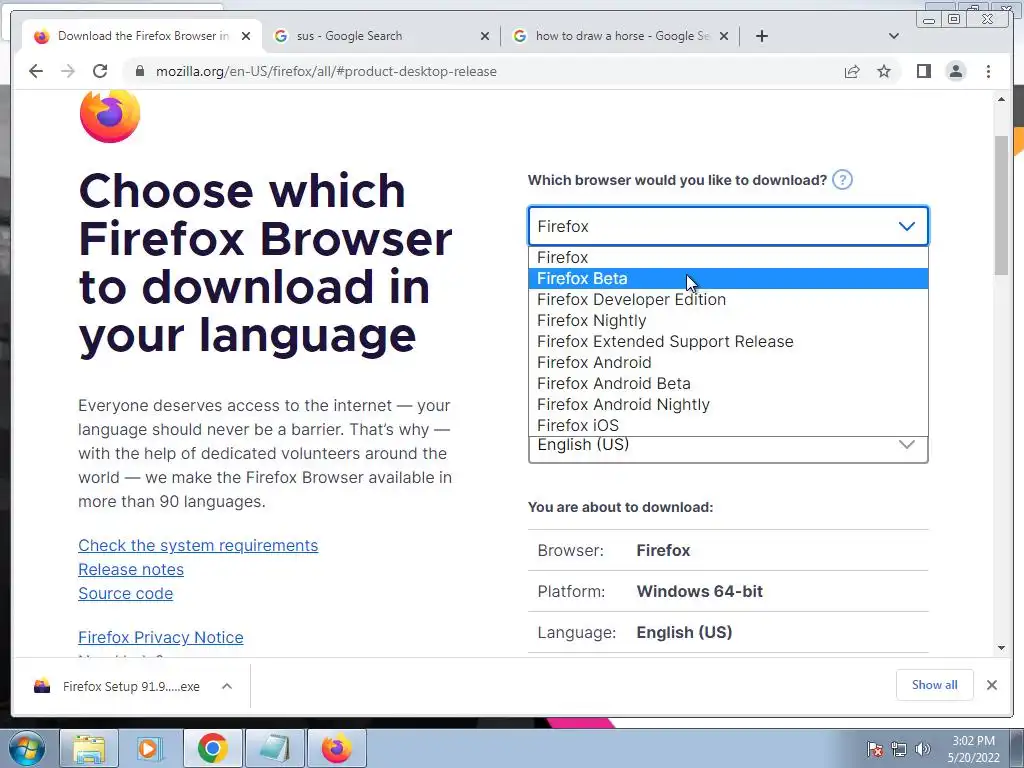Choose Firefox Developer Edition option

coord(728,299)
